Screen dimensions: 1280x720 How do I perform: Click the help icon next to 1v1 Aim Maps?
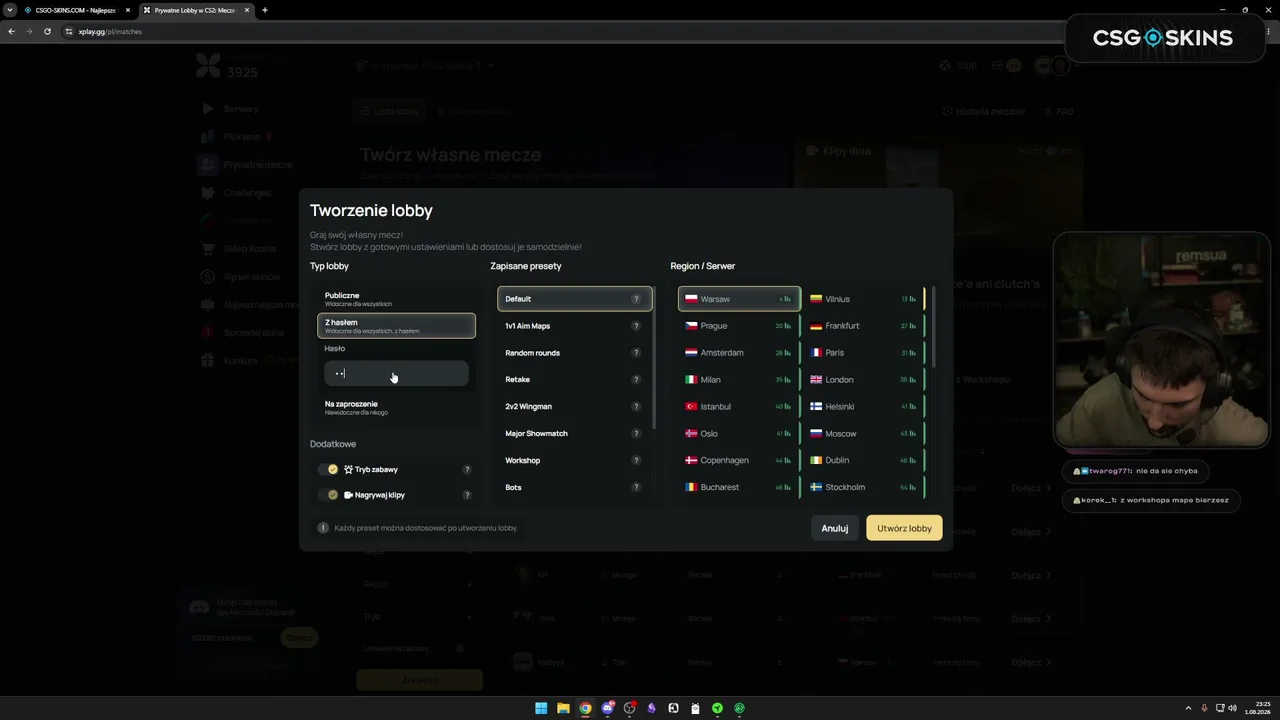[636, 326]
